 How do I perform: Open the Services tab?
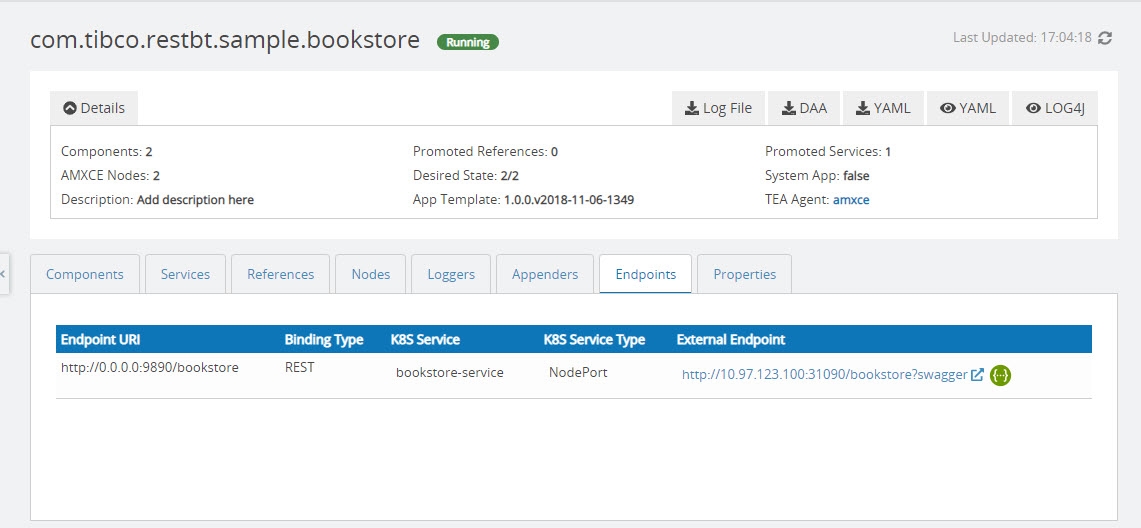click(x=185, y=274)
